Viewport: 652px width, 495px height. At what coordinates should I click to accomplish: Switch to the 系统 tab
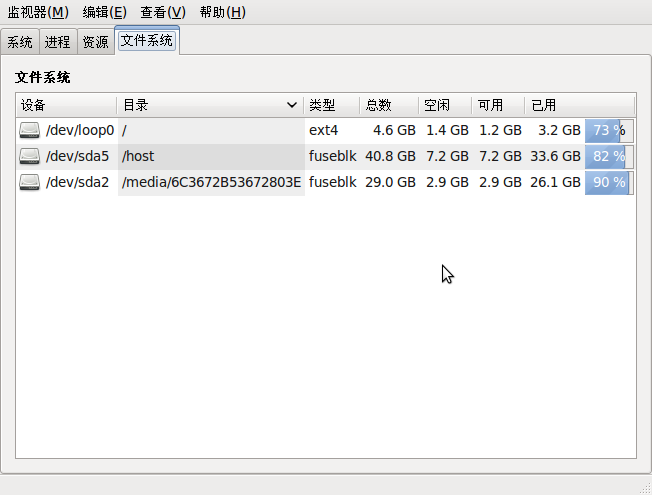point(20,42)
